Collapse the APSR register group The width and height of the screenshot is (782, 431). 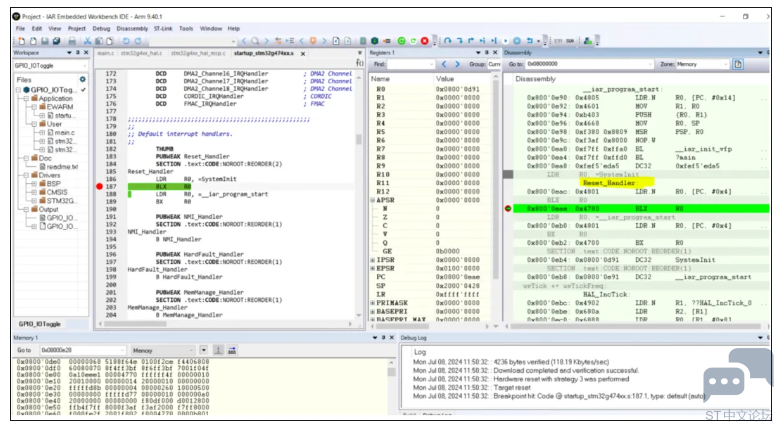click(373, 200)
